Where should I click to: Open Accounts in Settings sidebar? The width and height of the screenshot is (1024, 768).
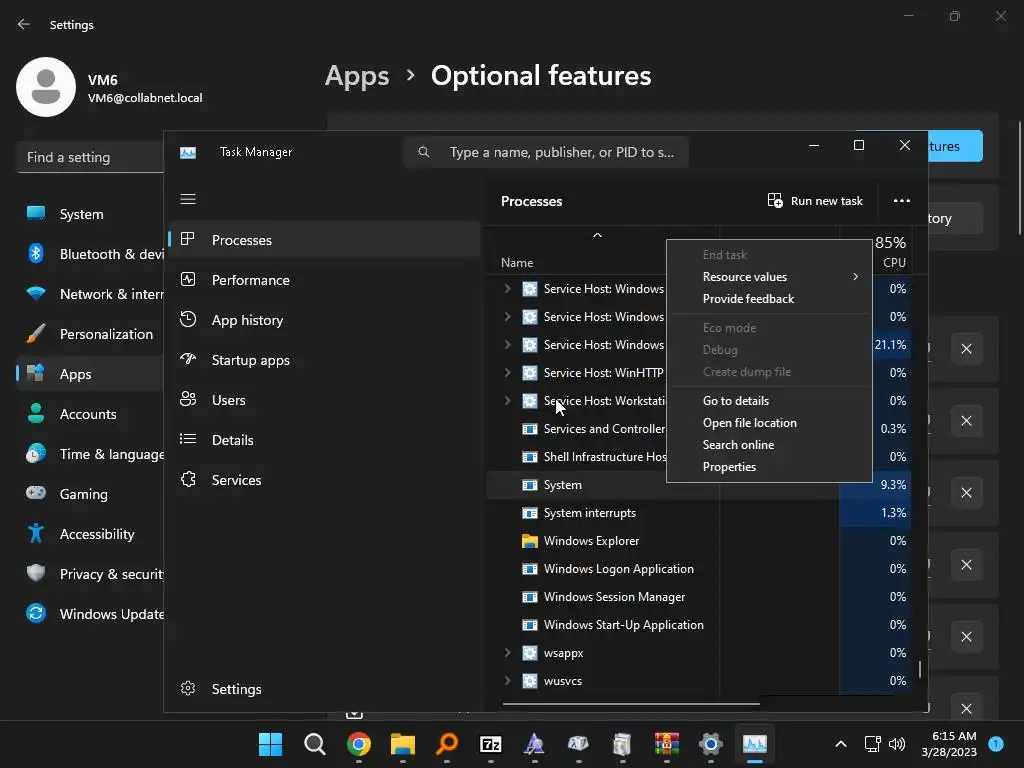pyautogui.click(x=90, y=414)
